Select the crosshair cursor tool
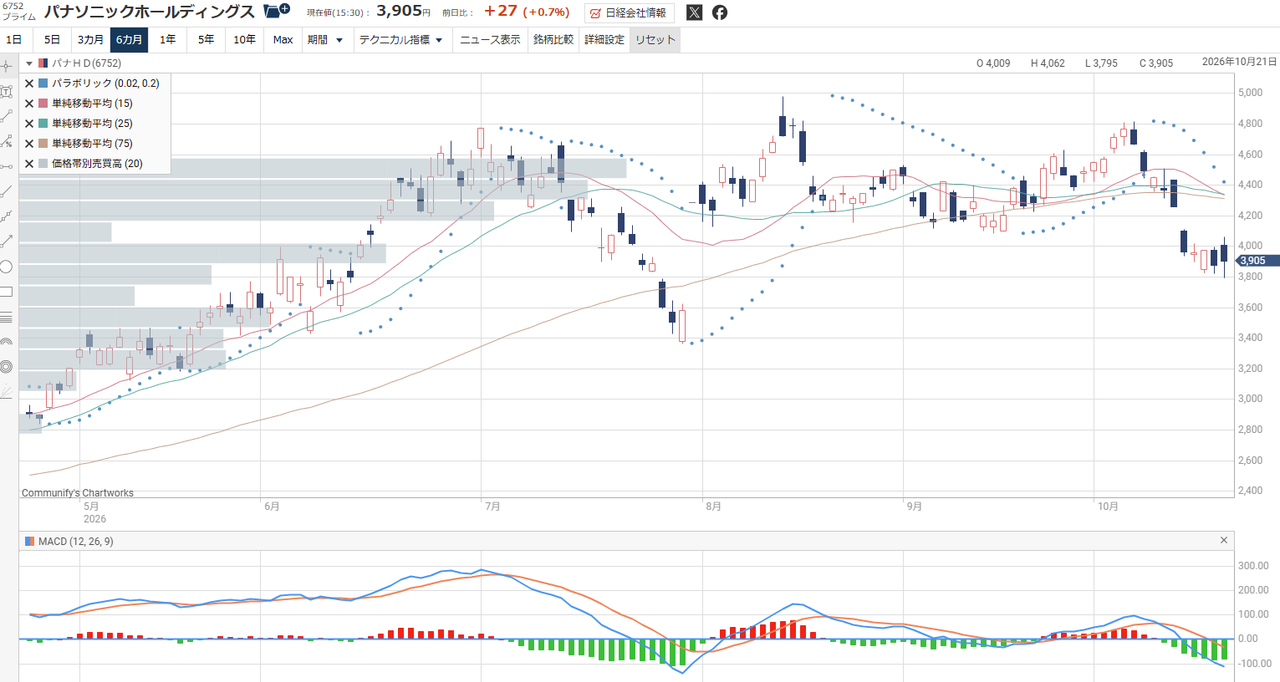The width and height of the screenshot is (1280, 682). (7, 65)
